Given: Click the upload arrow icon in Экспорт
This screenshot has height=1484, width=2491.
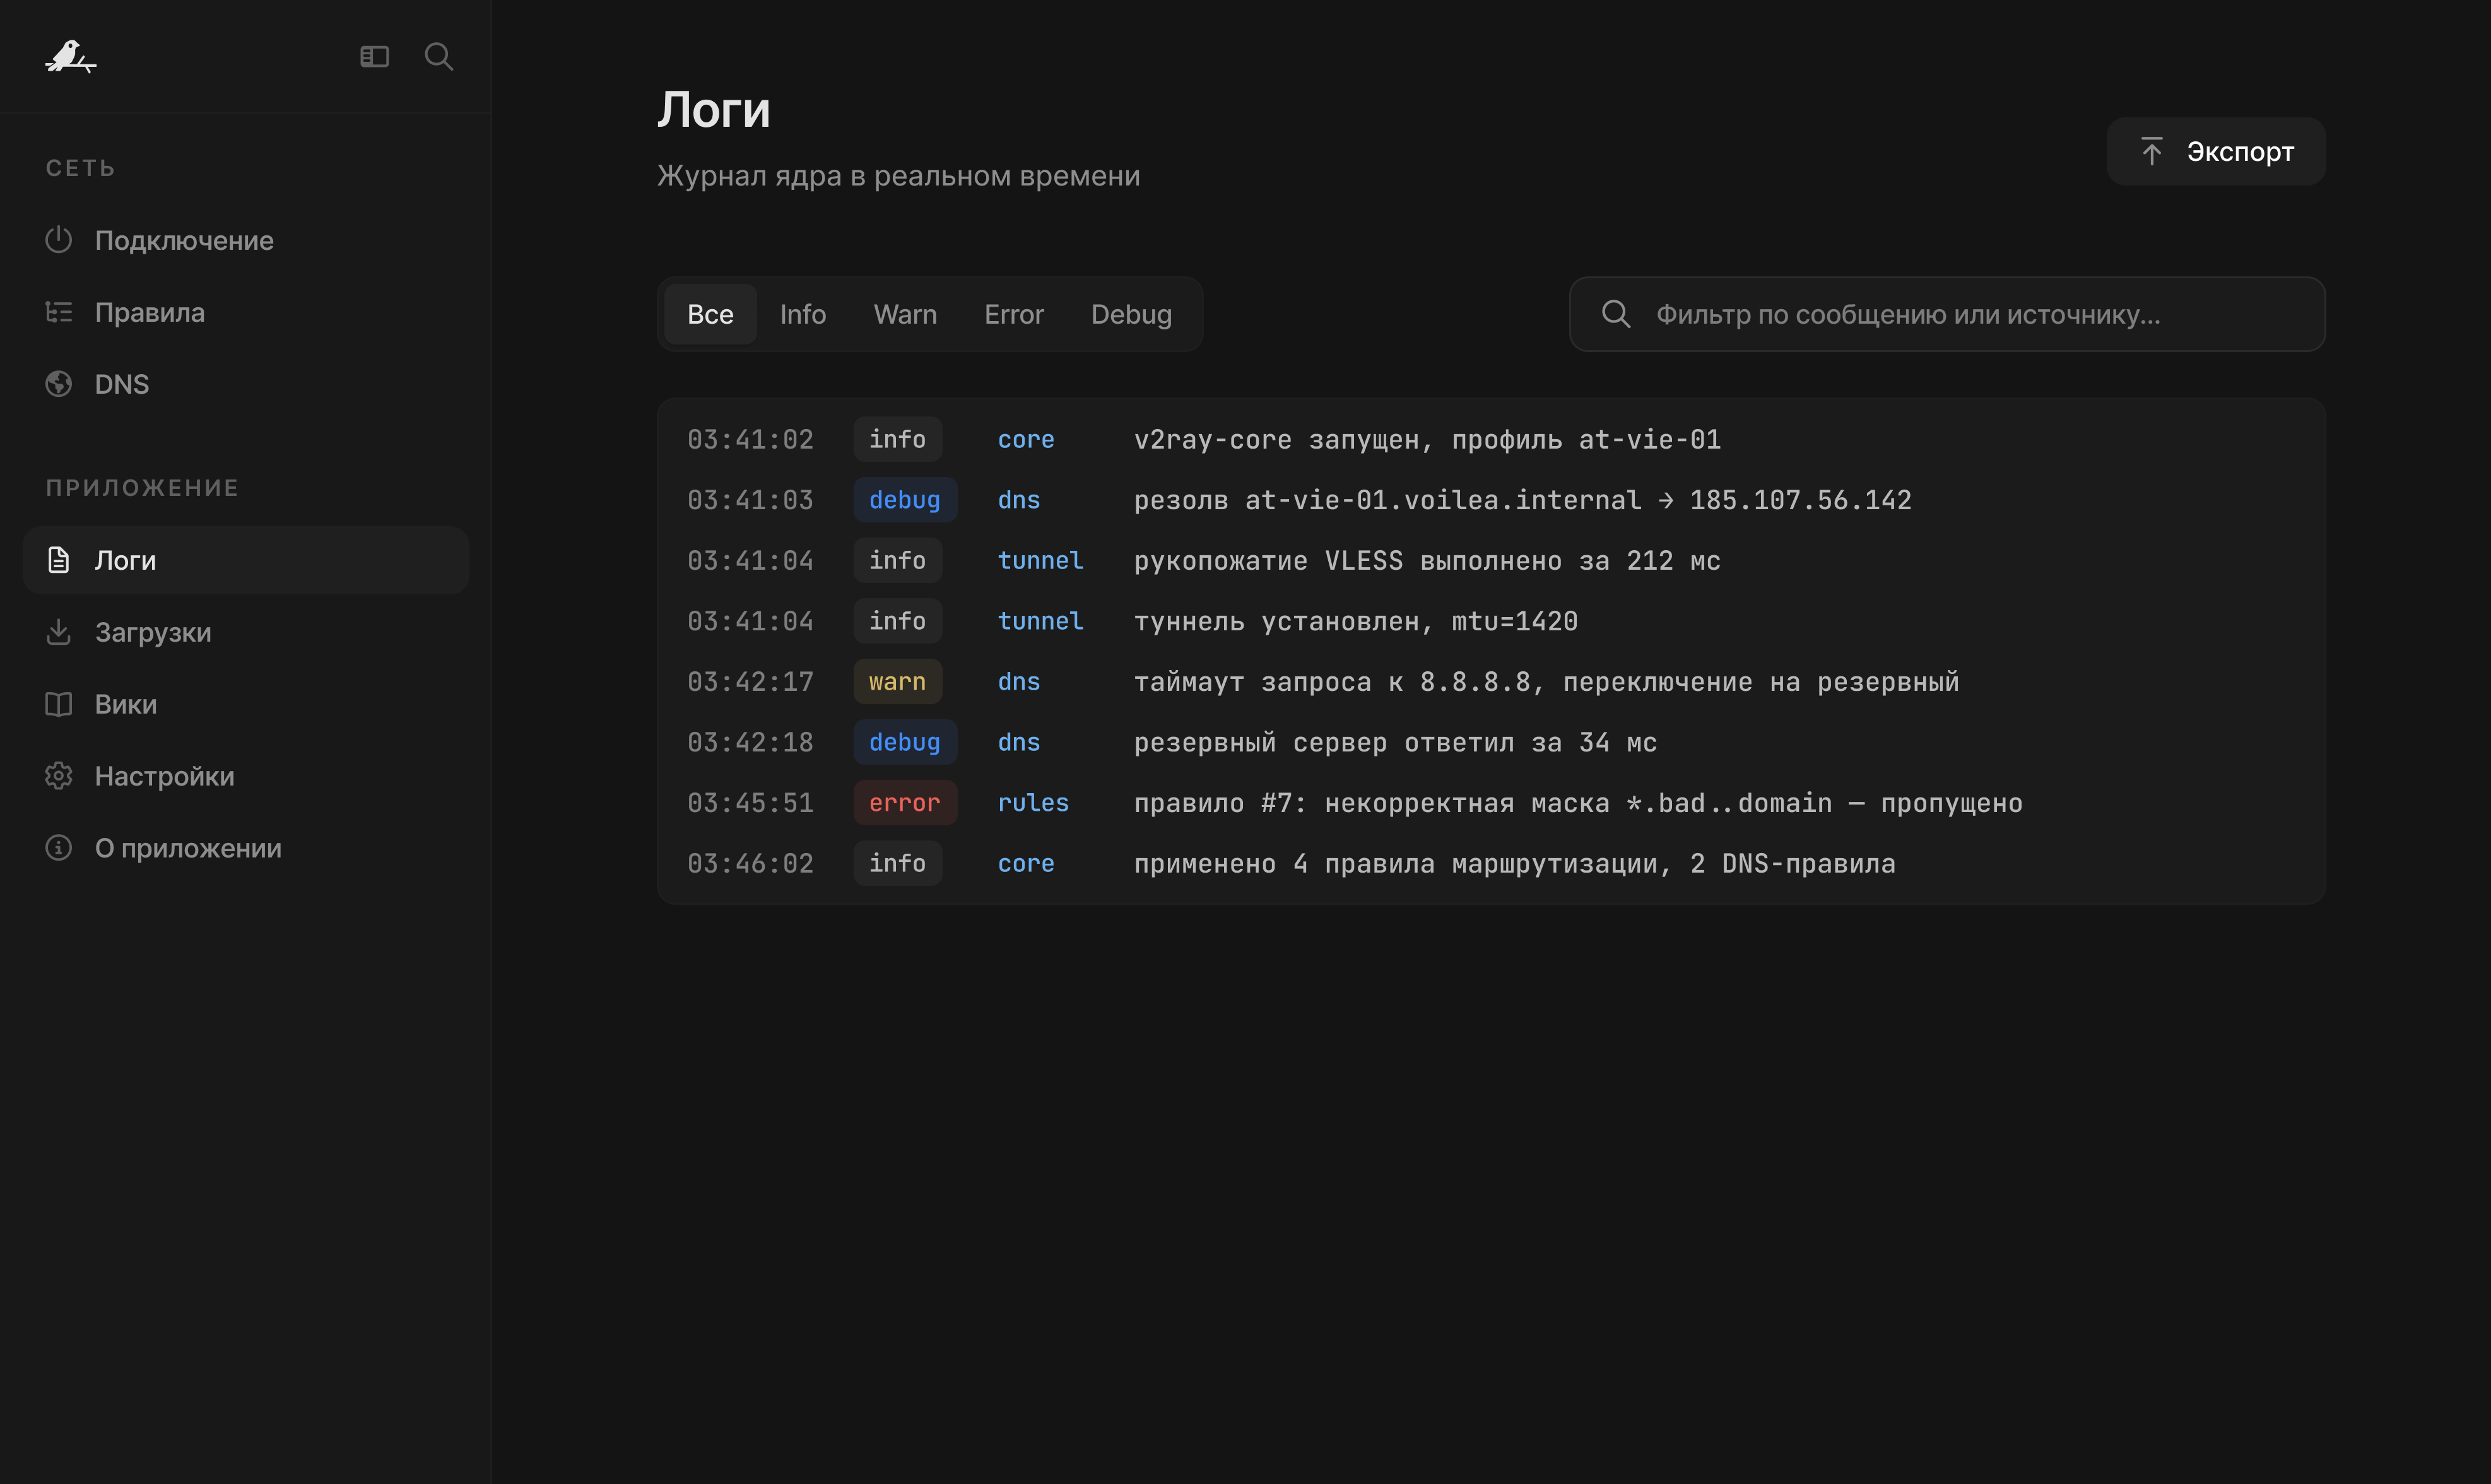Looking at the screenshot, I should [2152, 151].
